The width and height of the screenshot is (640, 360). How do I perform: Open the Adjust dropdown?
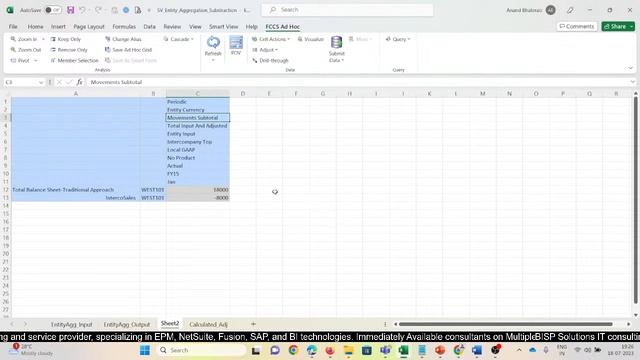[x=265, y=50]
